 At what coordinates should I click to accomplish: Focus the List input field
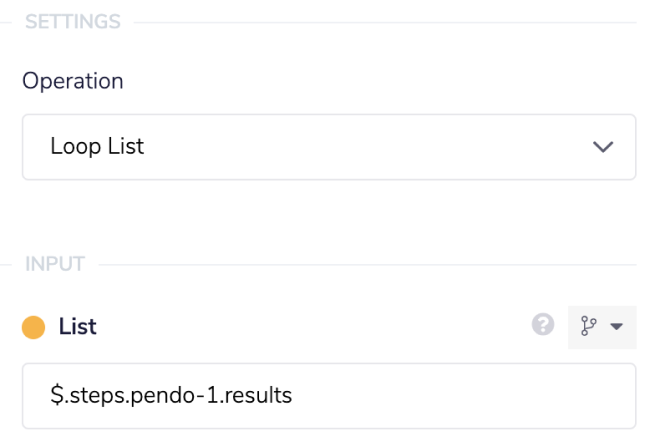point(329,395)
